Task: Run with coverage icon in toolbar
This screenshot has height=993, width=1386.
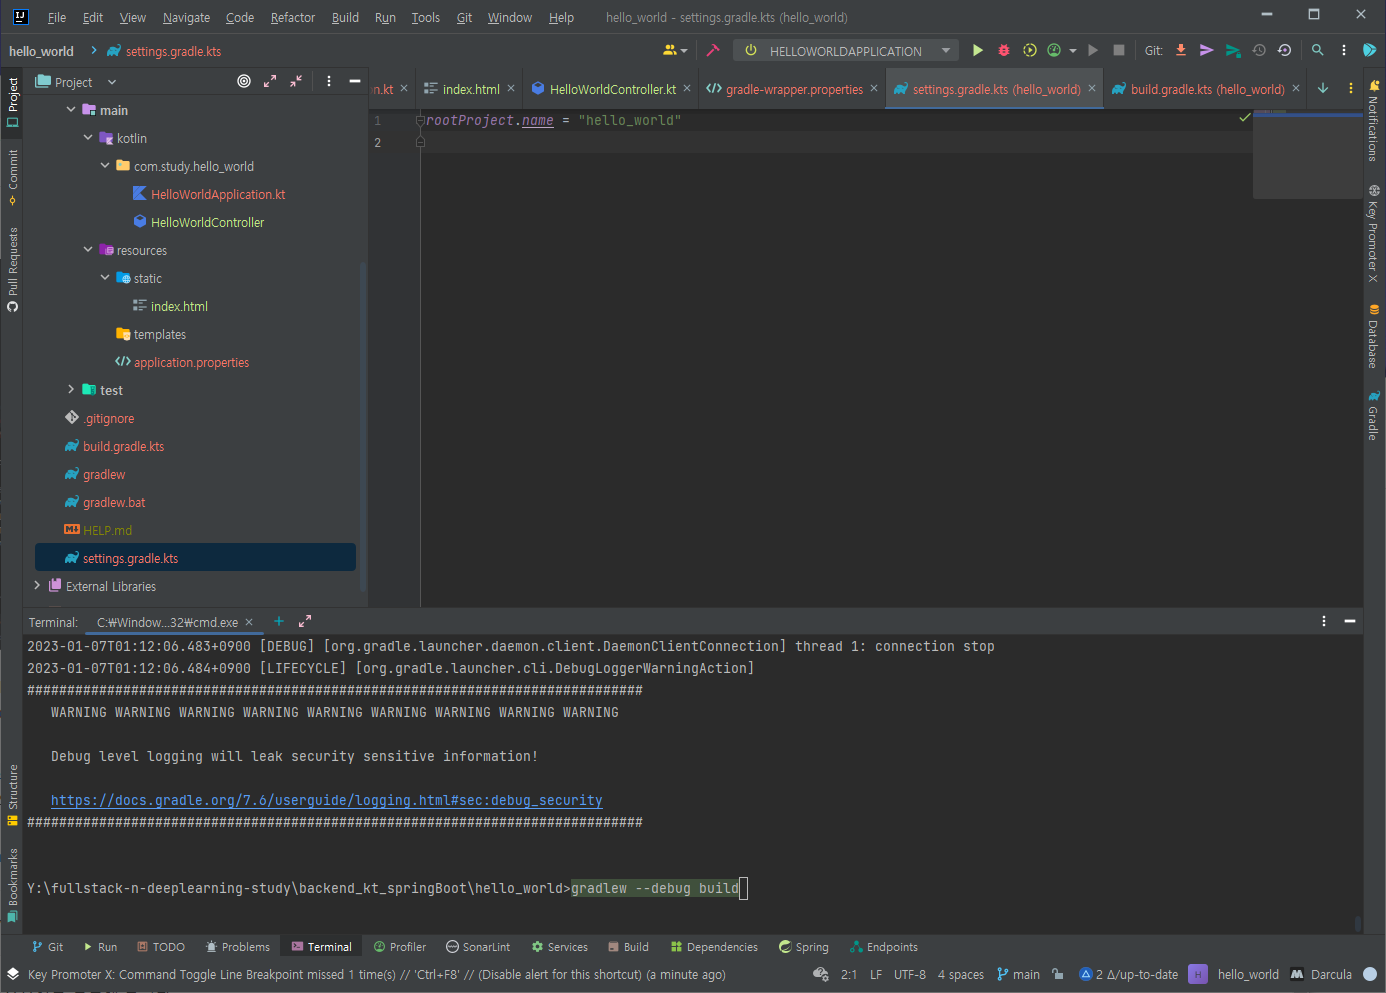Action: [1030, 50]
